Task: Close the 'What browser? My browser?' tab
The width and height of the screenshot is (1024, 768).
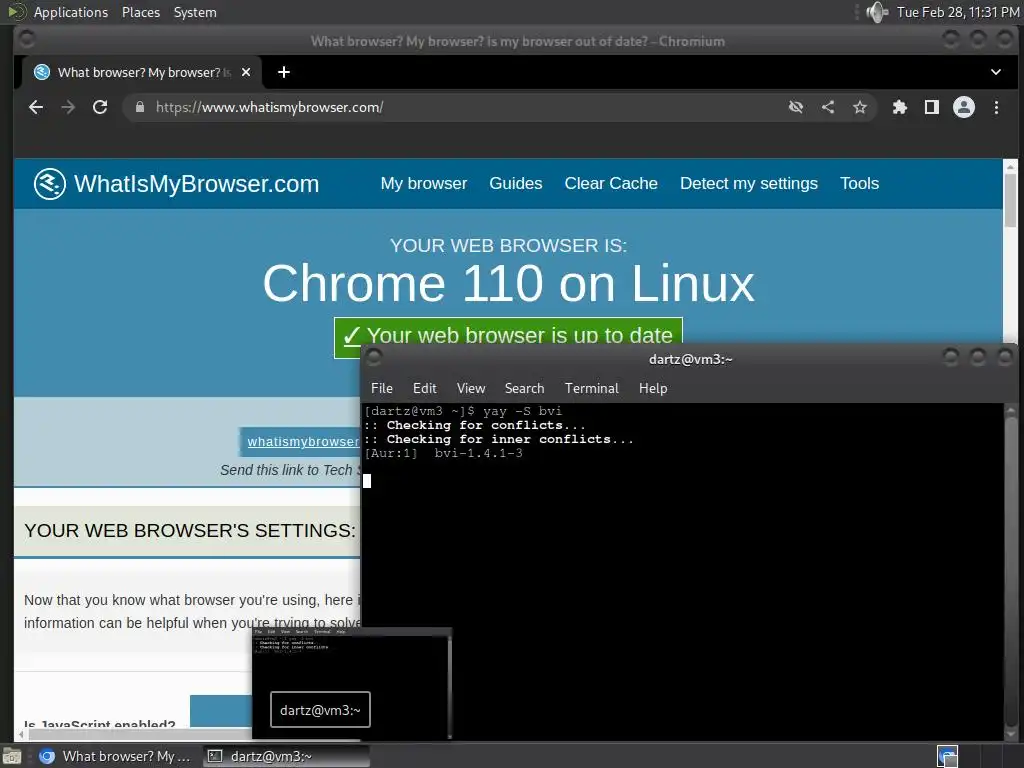Action: coord(246,72)
